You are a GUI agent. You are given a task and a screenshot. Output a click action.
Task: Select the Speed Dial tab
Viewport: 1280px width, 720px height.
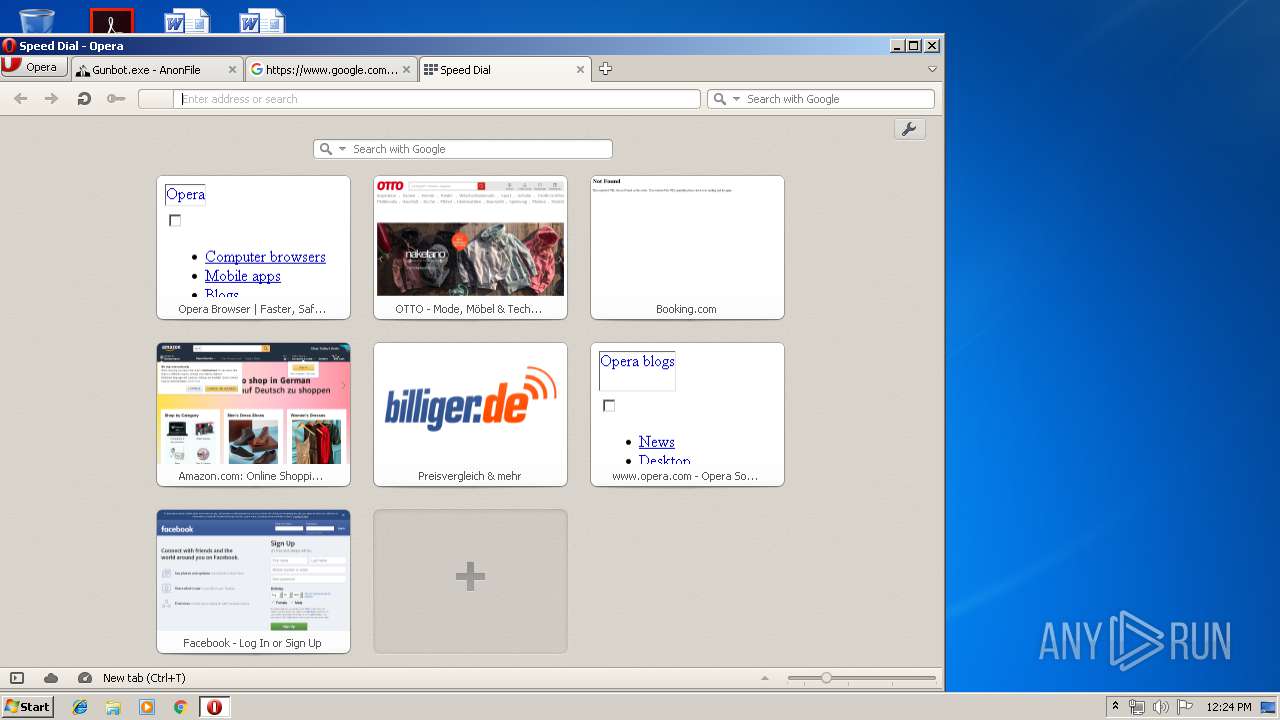505,70
